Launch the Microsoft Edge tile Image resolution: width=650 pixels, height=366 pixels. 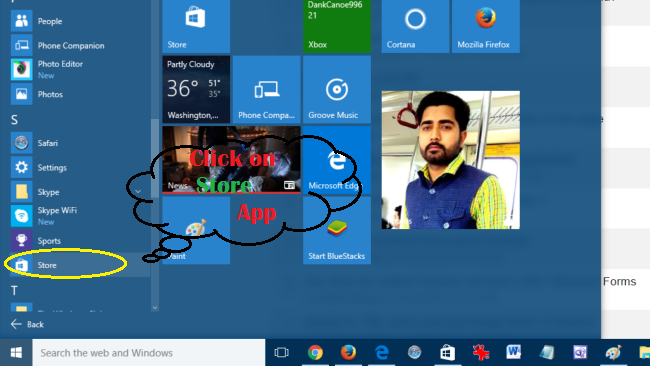337,160
